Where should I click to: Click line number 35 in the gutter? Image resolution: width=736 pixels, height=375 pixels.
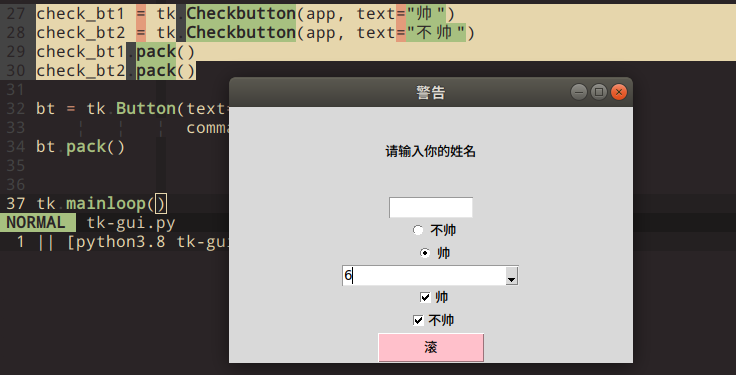[x=15, y=166]
